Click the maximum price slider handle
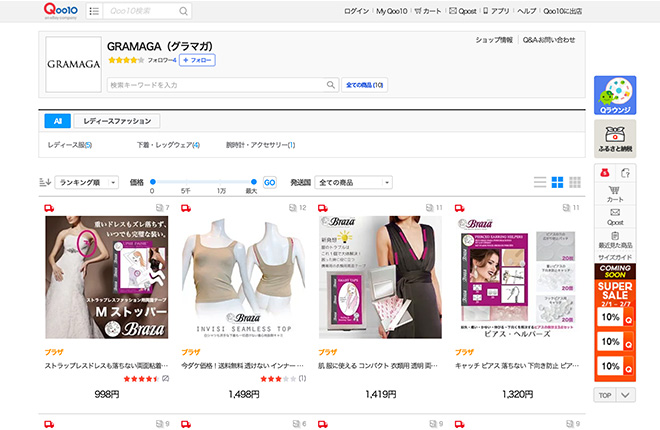 253,182
